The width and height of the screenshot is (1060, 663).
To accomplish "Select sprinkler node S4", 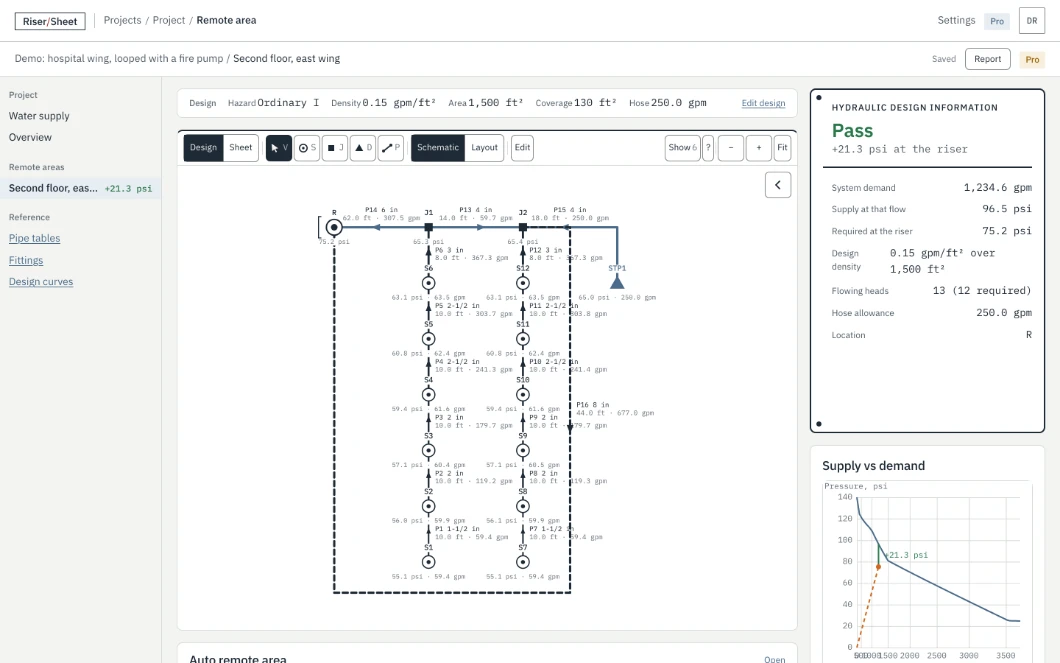I will [x=429, y=395].
